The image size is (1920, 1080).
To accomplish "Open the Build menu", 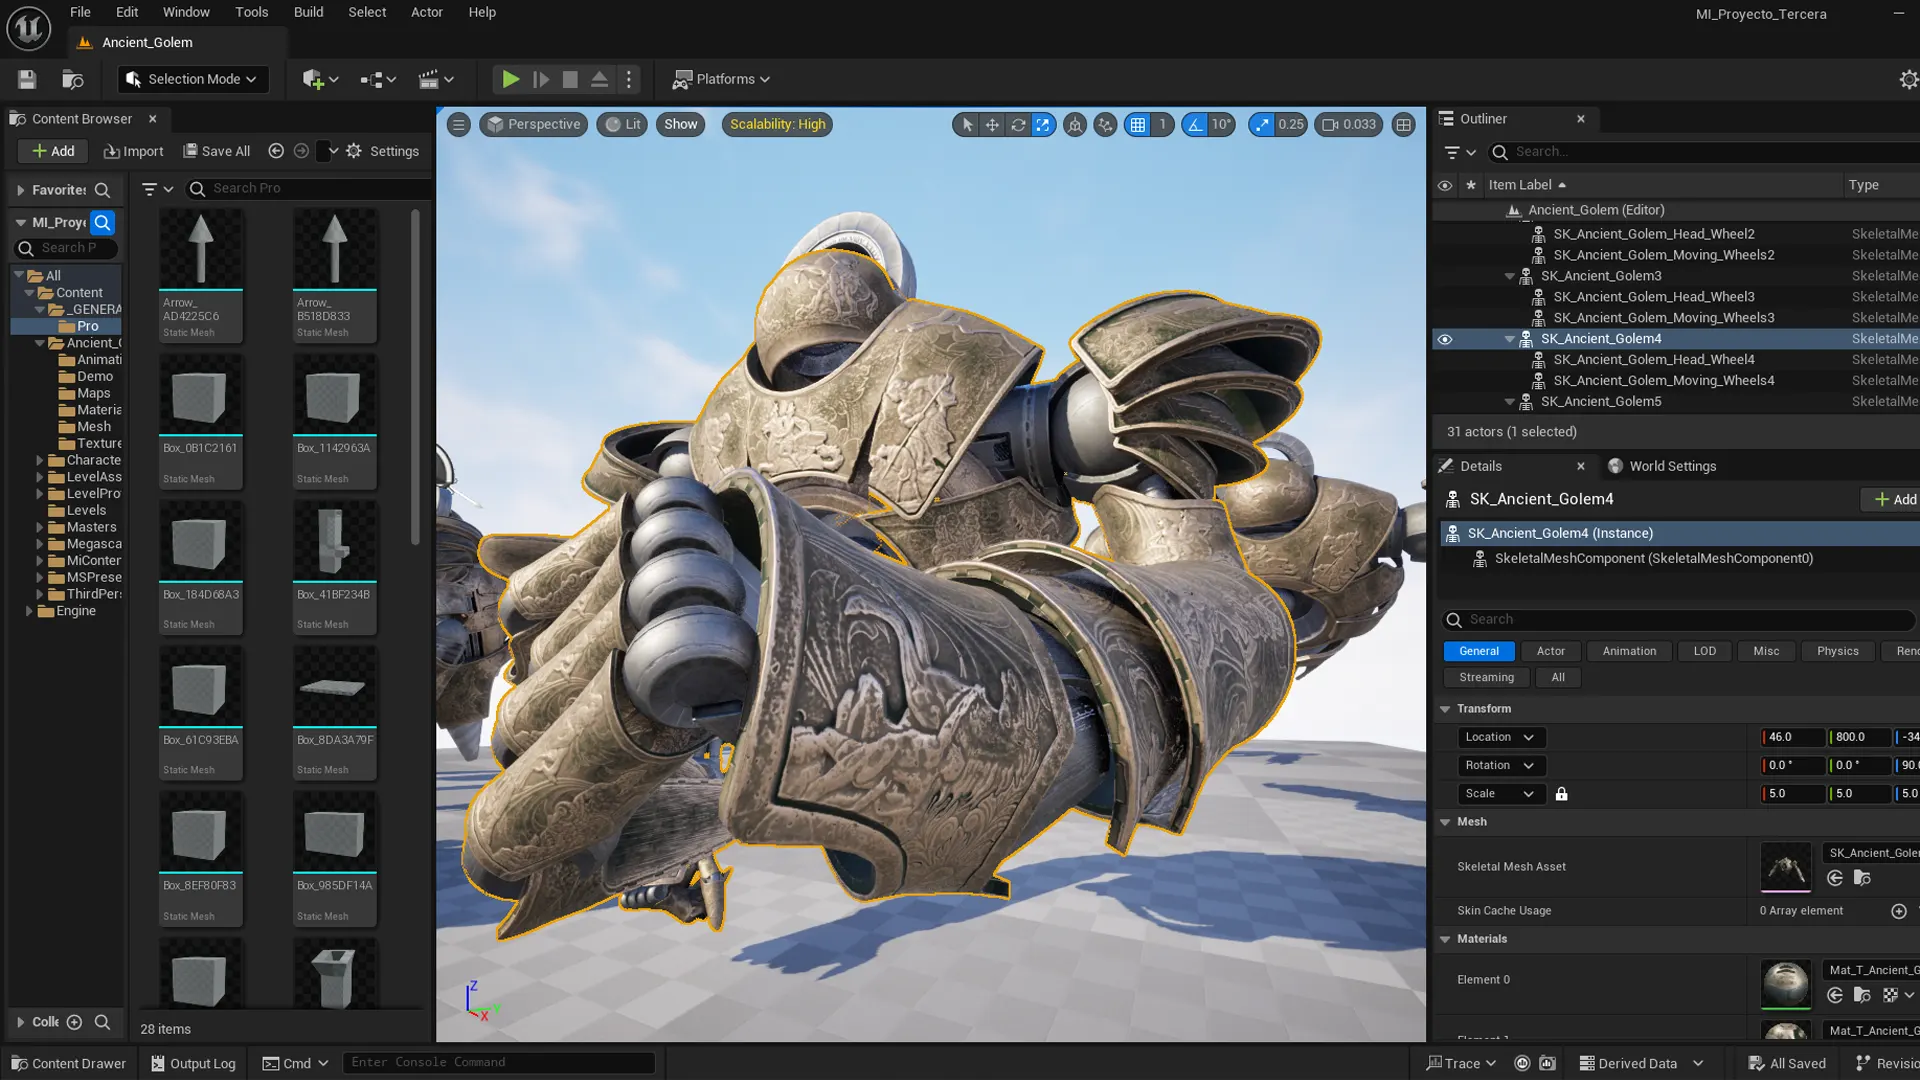I will pos(308,12).
